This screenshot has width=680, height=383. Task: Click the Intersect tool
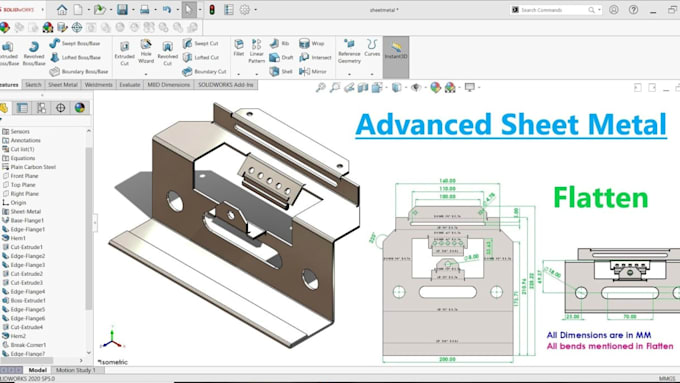315,57
